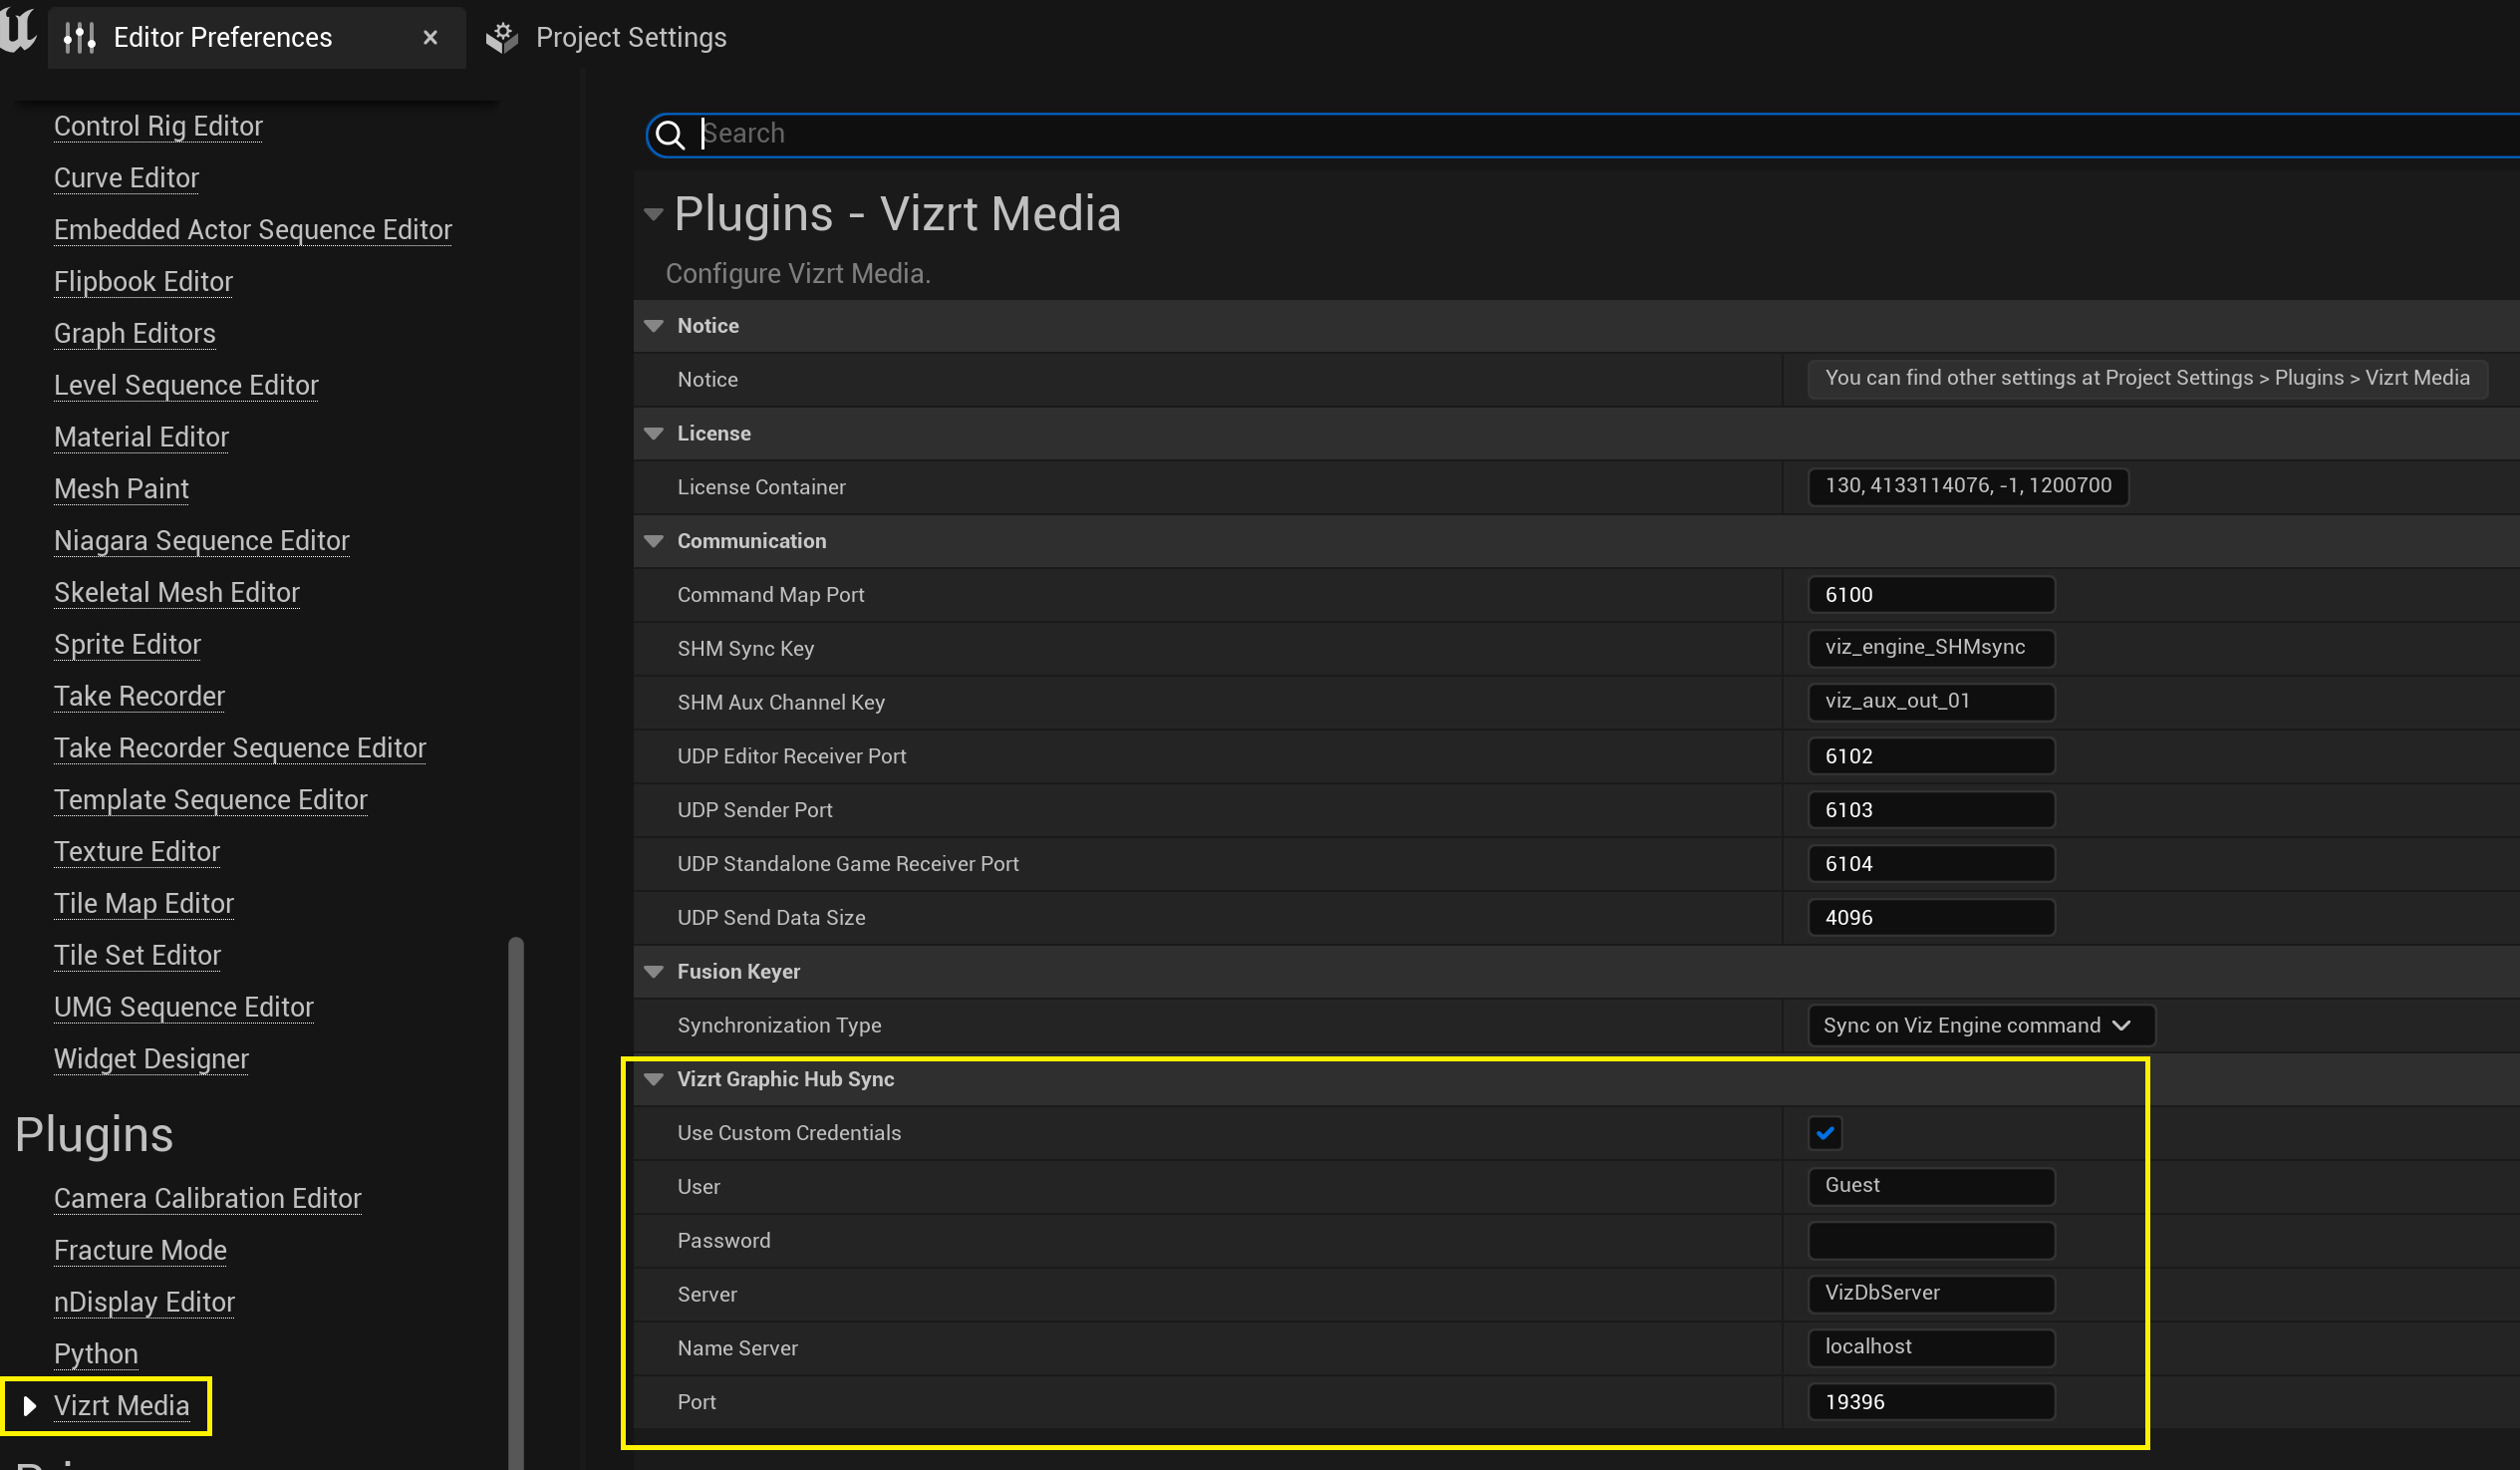The image size is (2520, 1470).
Task: Open Template Sequence Editor settings
Action: click(211, 800)
